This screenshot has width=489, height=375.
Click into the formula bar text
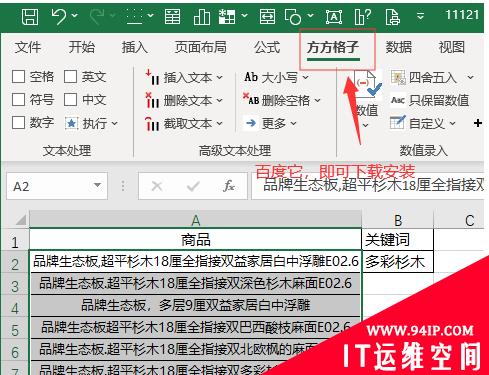(x=368, y=186)
